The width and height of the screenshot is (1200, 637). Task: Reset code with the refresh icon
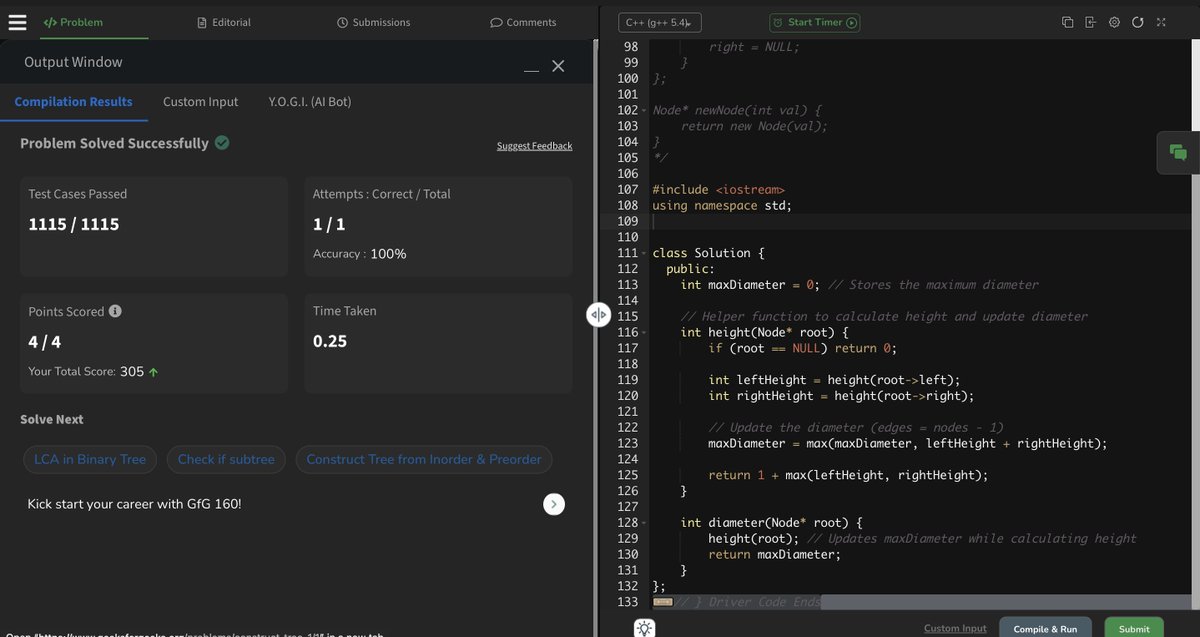pyautogui.click(x=1137, y=22)
